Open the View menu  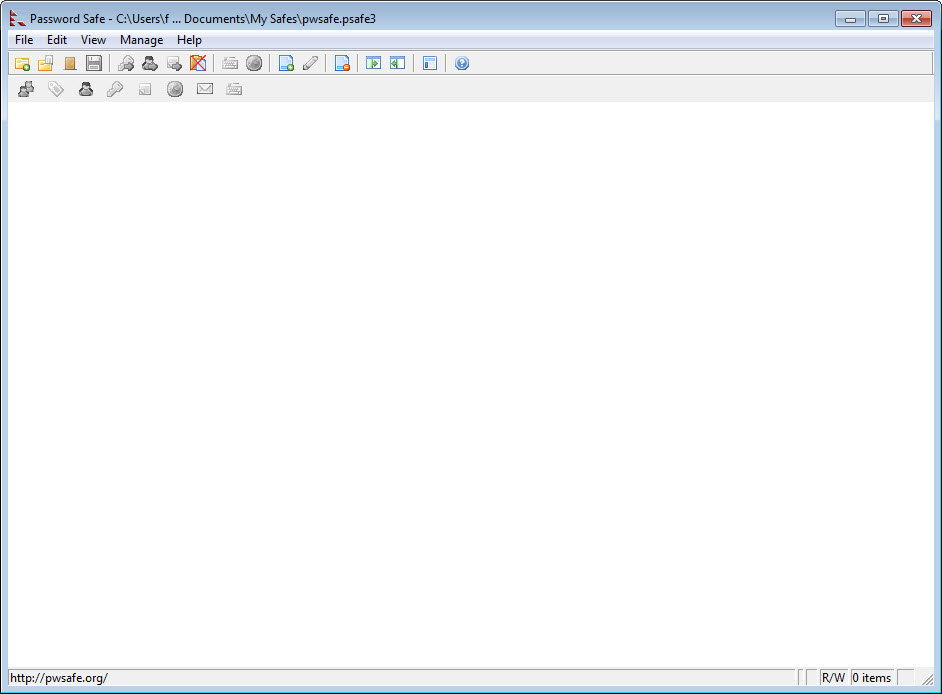tap(93, 40)
